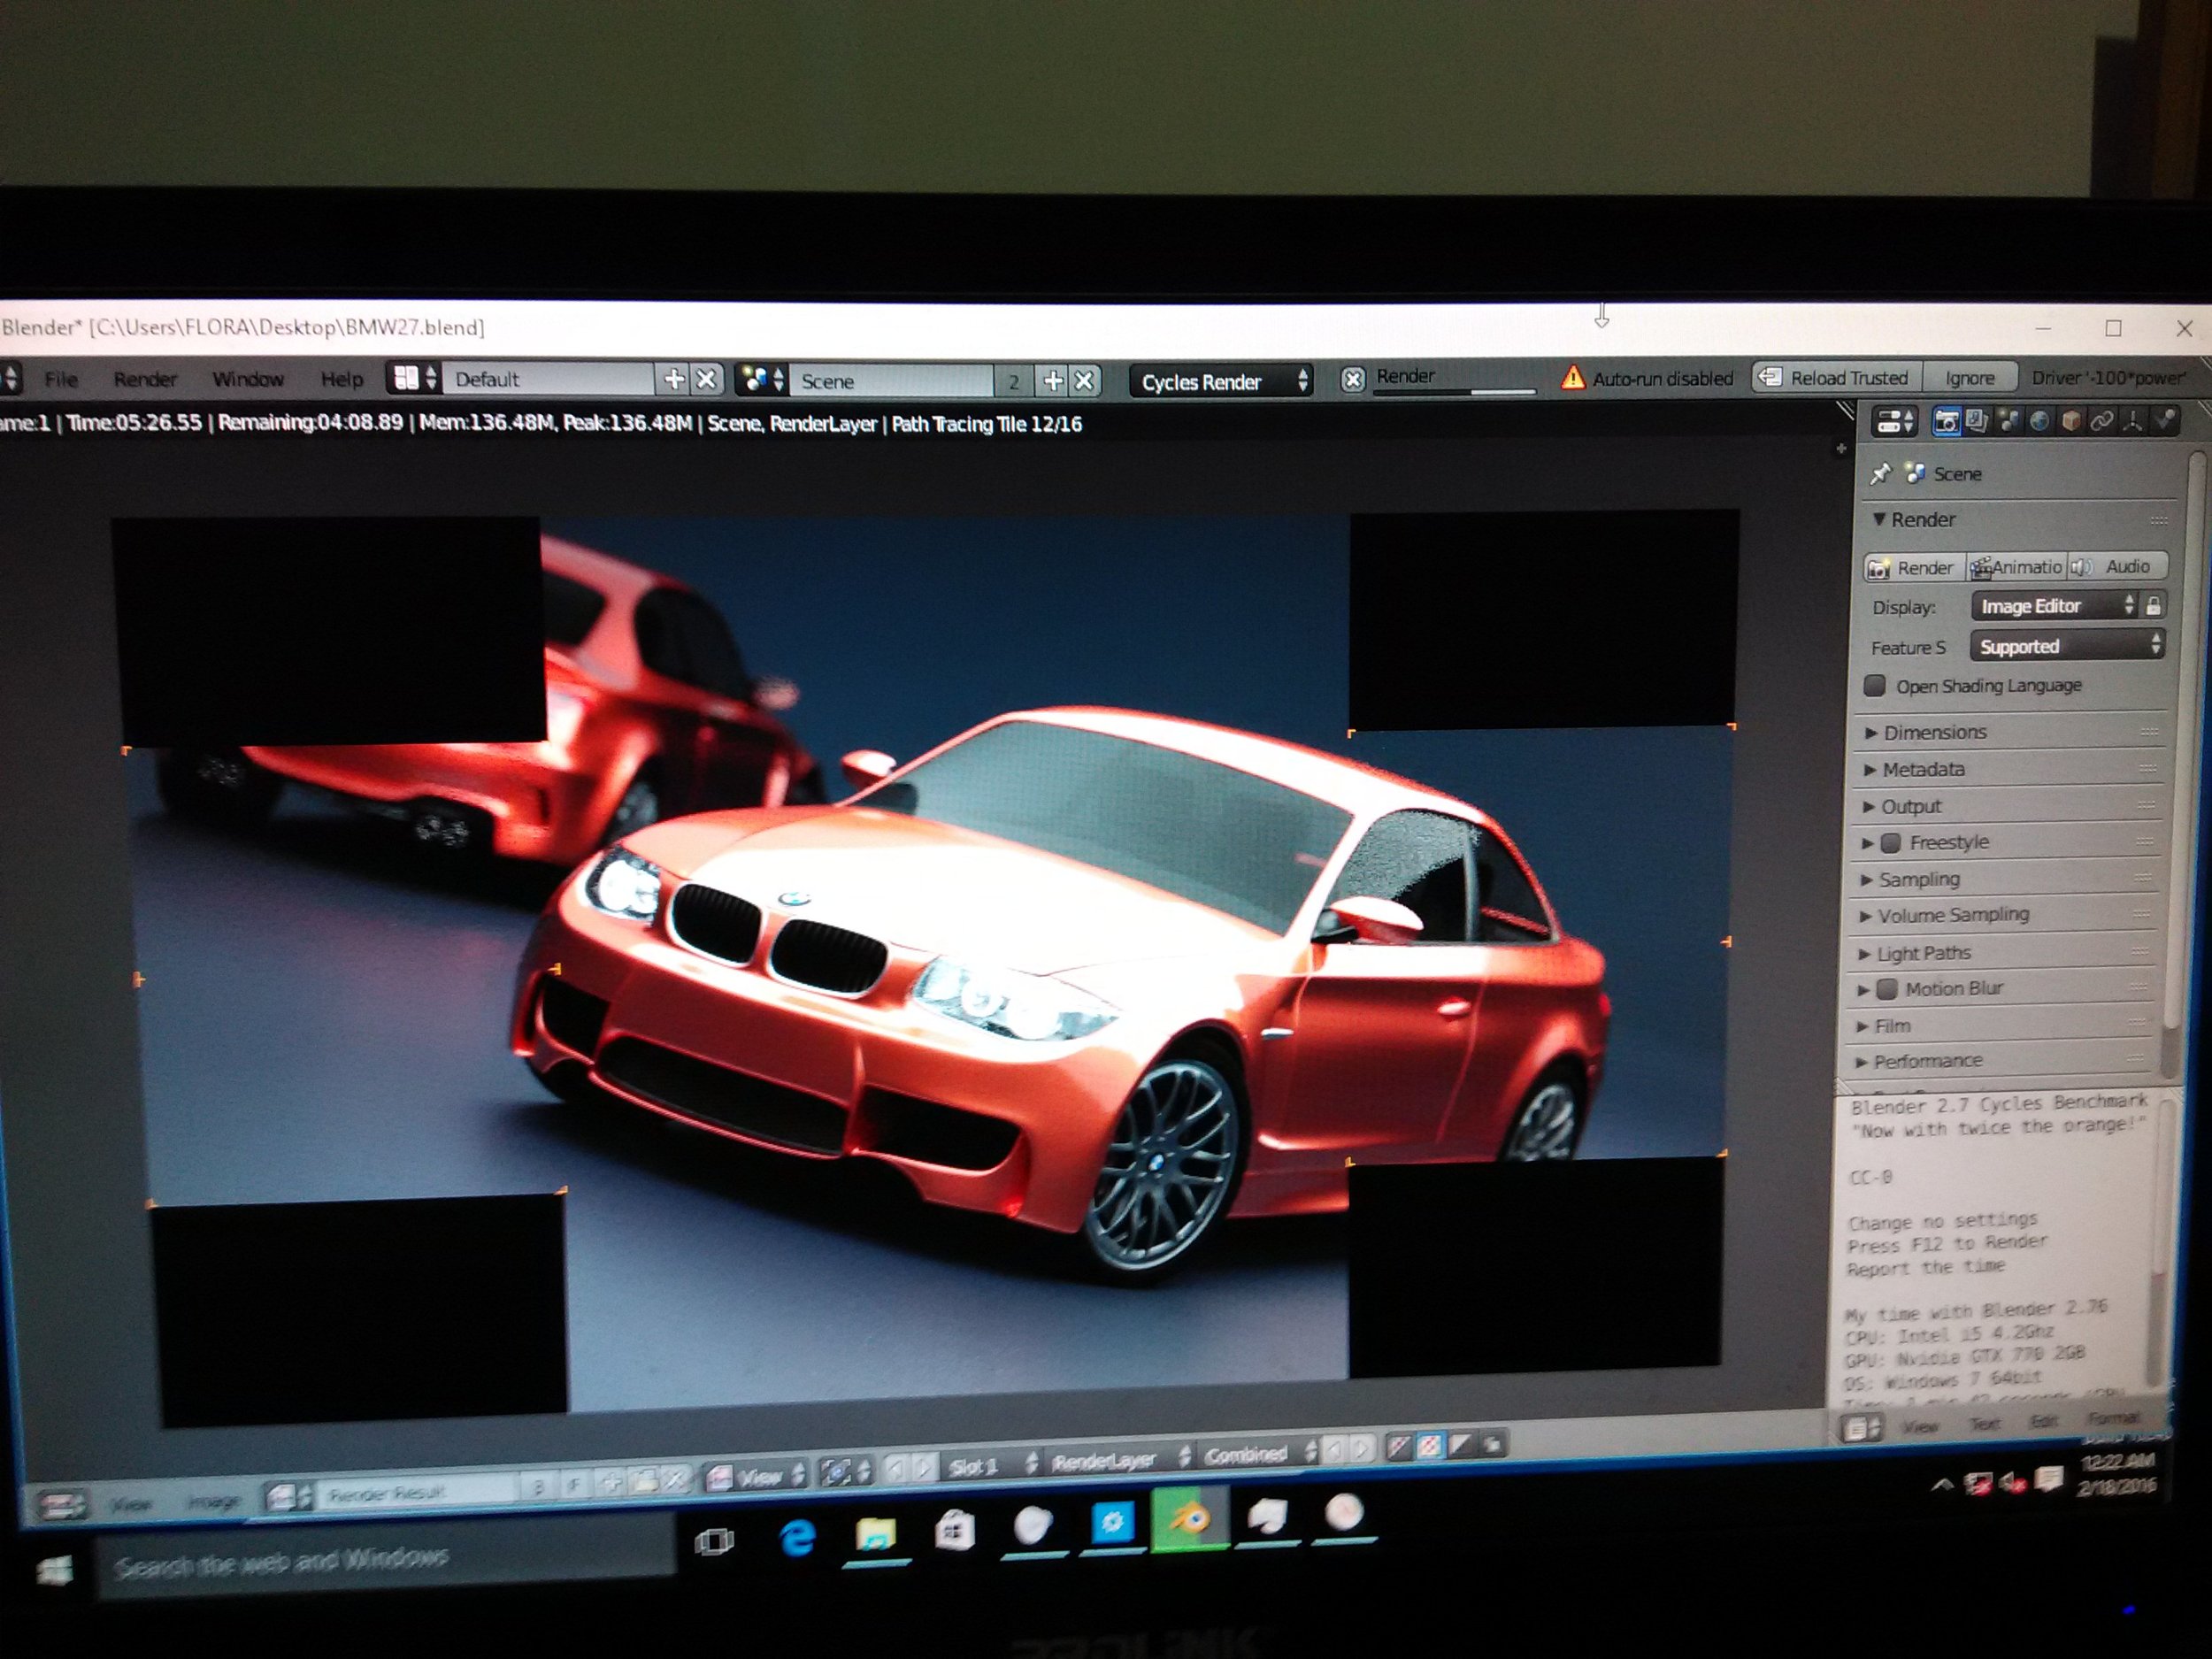The width and height of the screenshot is (2212, 1659).
Task: Toggle the fake user F button
Action: (574, 1486)
